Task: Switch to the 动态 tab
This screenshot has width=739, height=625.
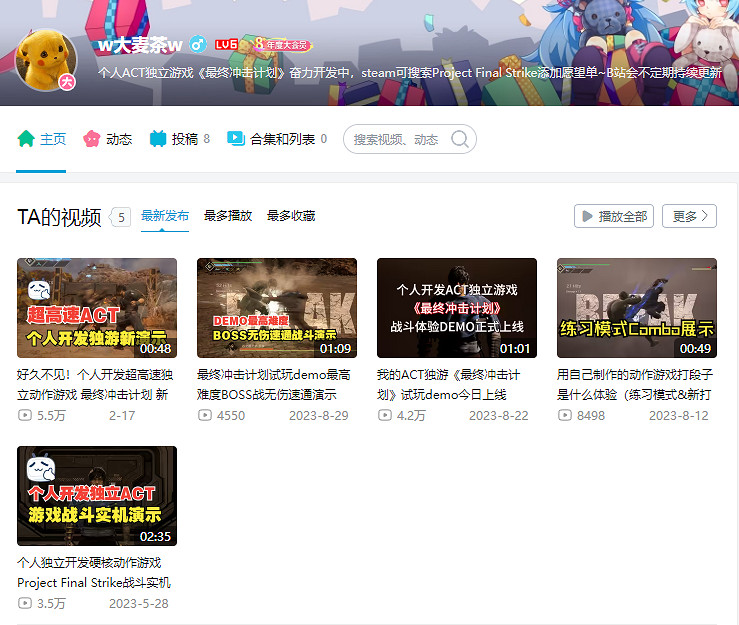Action: (x=107, y=139)
